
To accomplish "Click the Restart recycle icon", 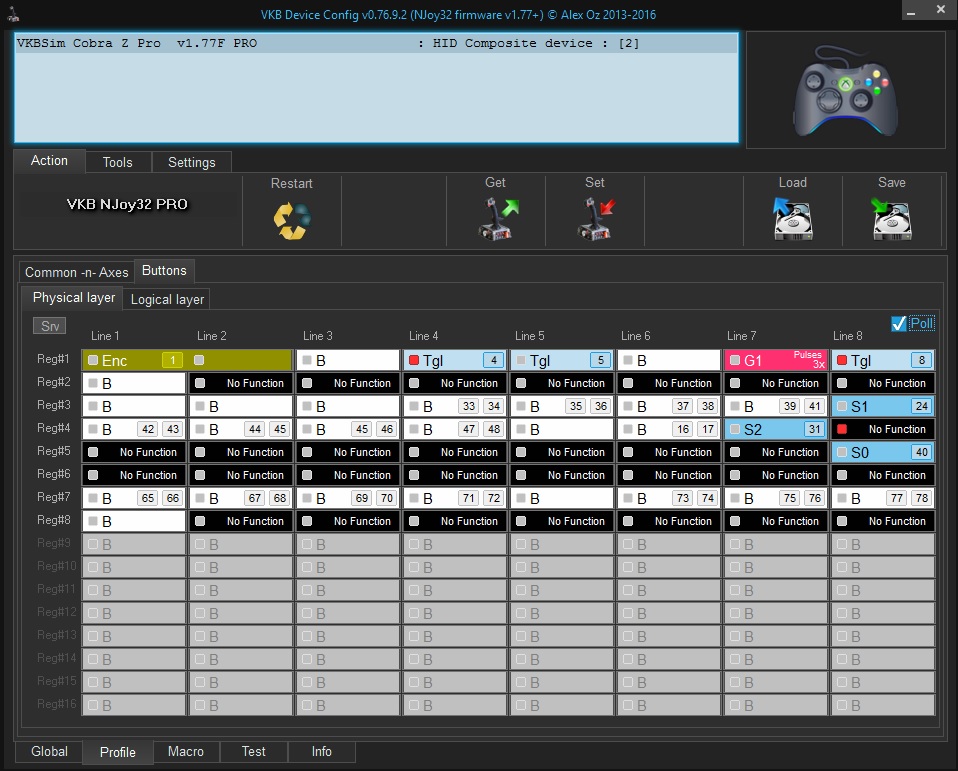I will pos(291,221).
